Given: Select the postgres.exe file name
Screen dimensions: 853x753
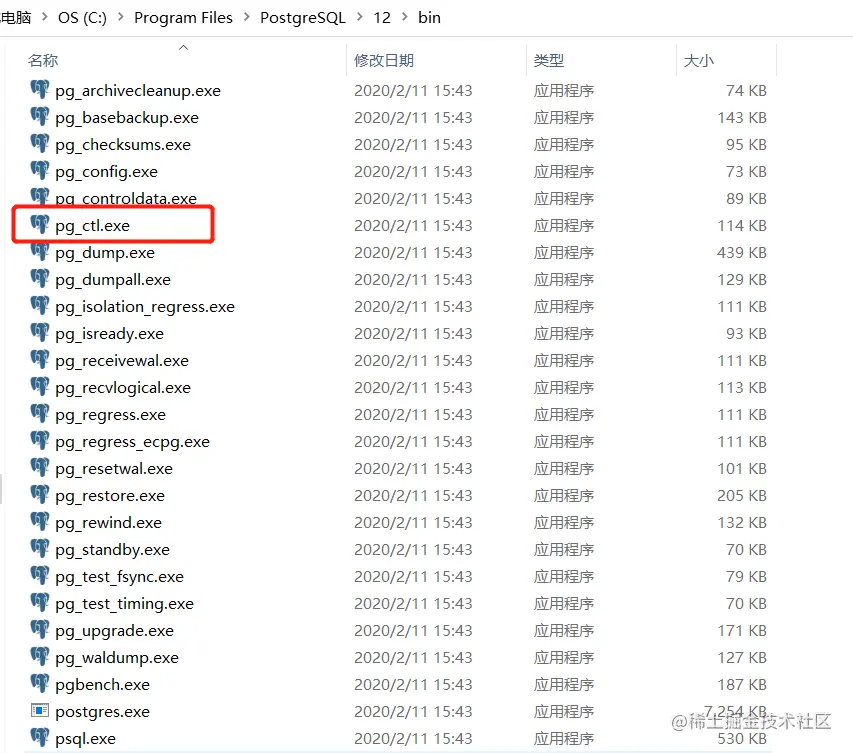Looking at the screenshot, I should pos(102,712).
